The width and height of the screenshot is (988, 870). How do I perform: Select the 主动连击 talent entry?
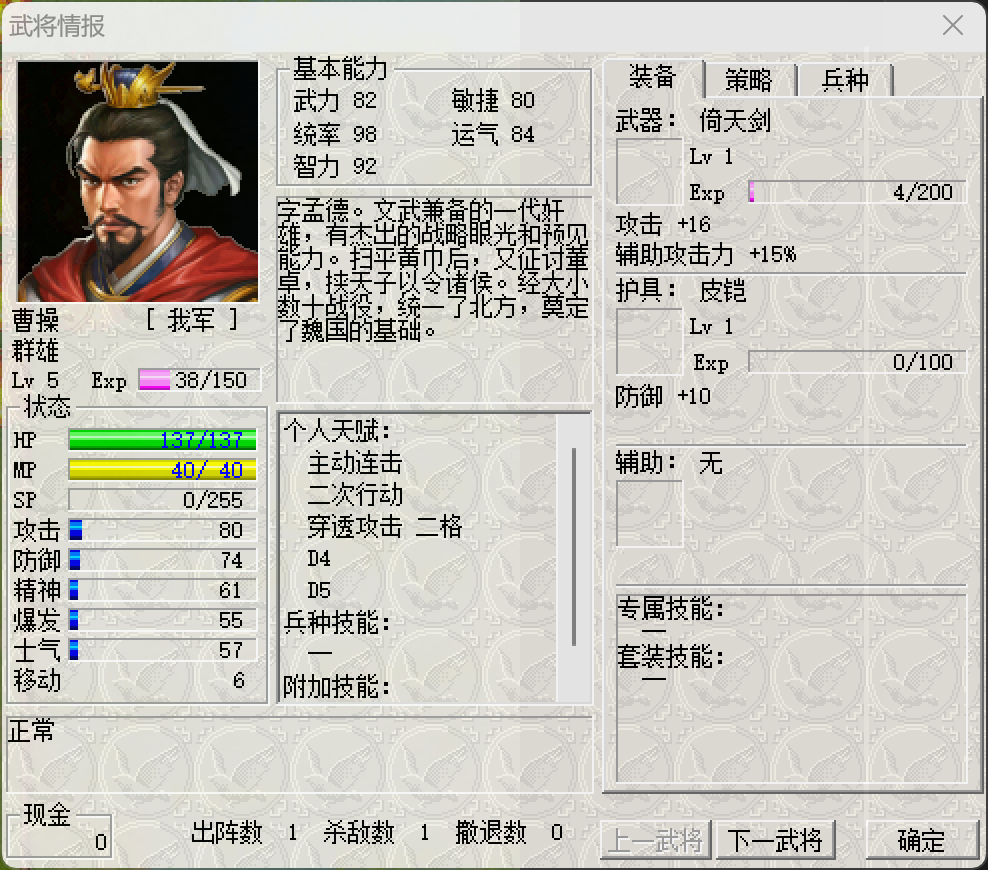pos(355,464)
